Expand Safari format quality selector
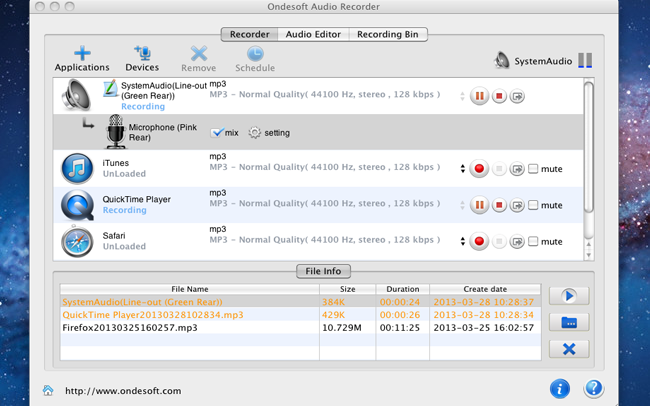 pyautogui.click(x=462, y=241)
